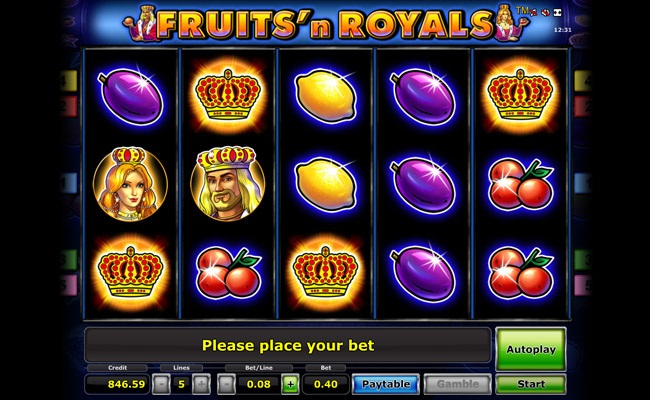Enable Autoplay
Screen dimensions: 650x400
tap(531, 349)
